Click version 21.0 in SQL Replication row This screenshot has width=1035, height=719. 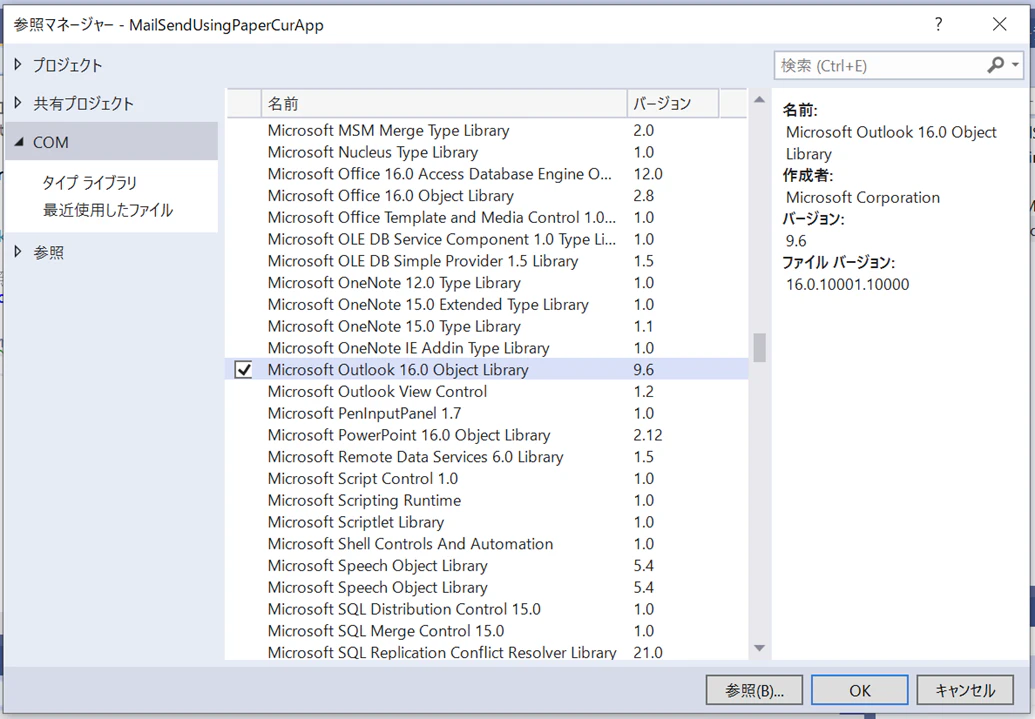click(648, 652)
